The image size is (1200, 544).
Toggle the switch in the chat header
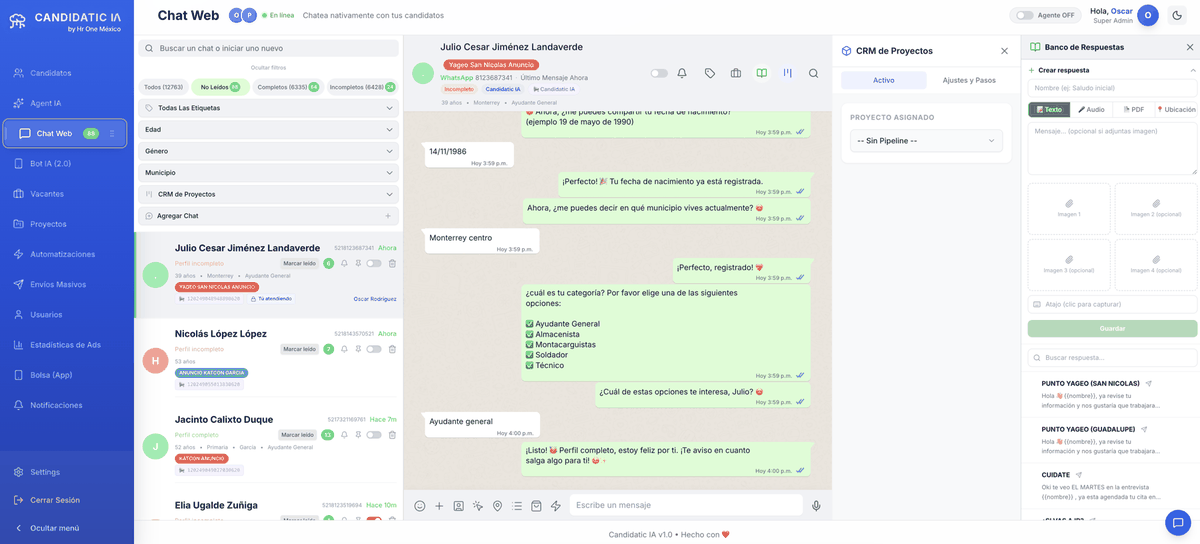pyautogui.click(x=659, y=73)
